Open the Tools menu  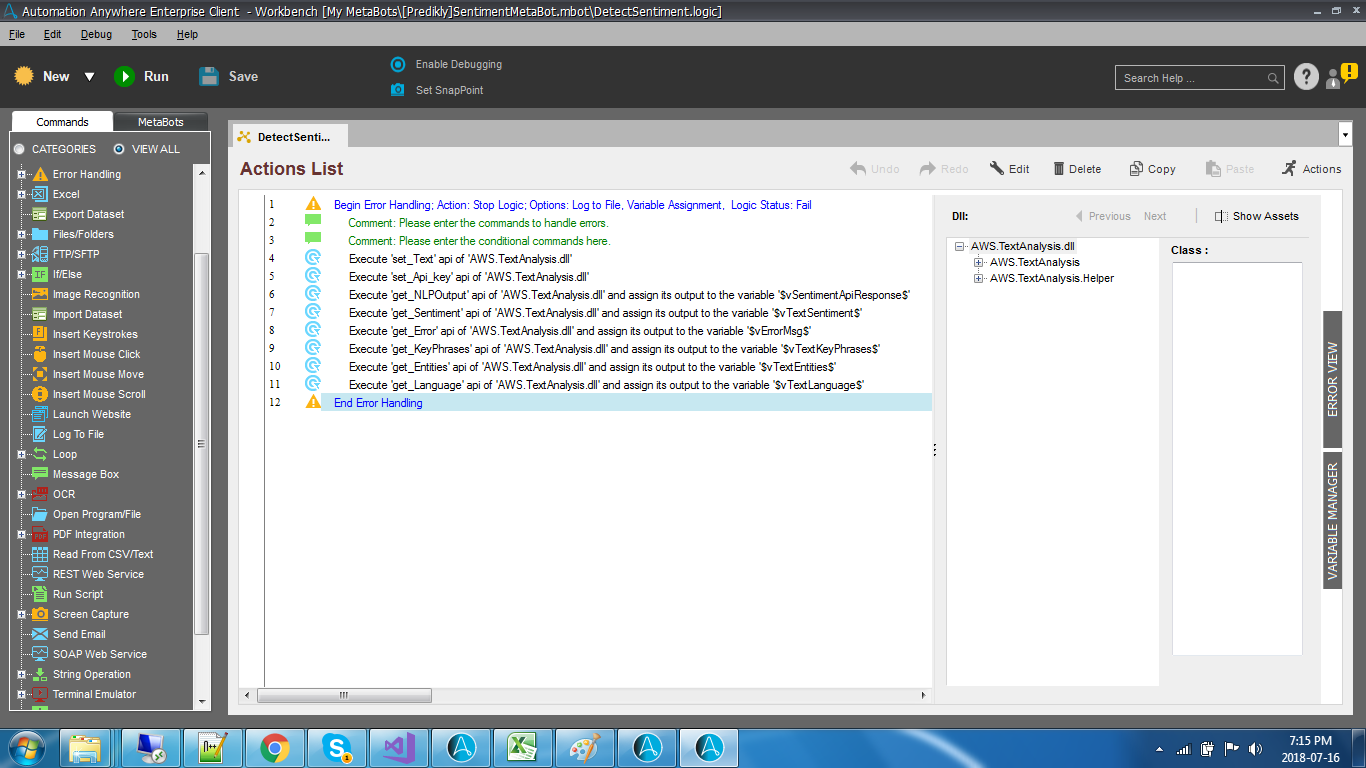(144, 34)
